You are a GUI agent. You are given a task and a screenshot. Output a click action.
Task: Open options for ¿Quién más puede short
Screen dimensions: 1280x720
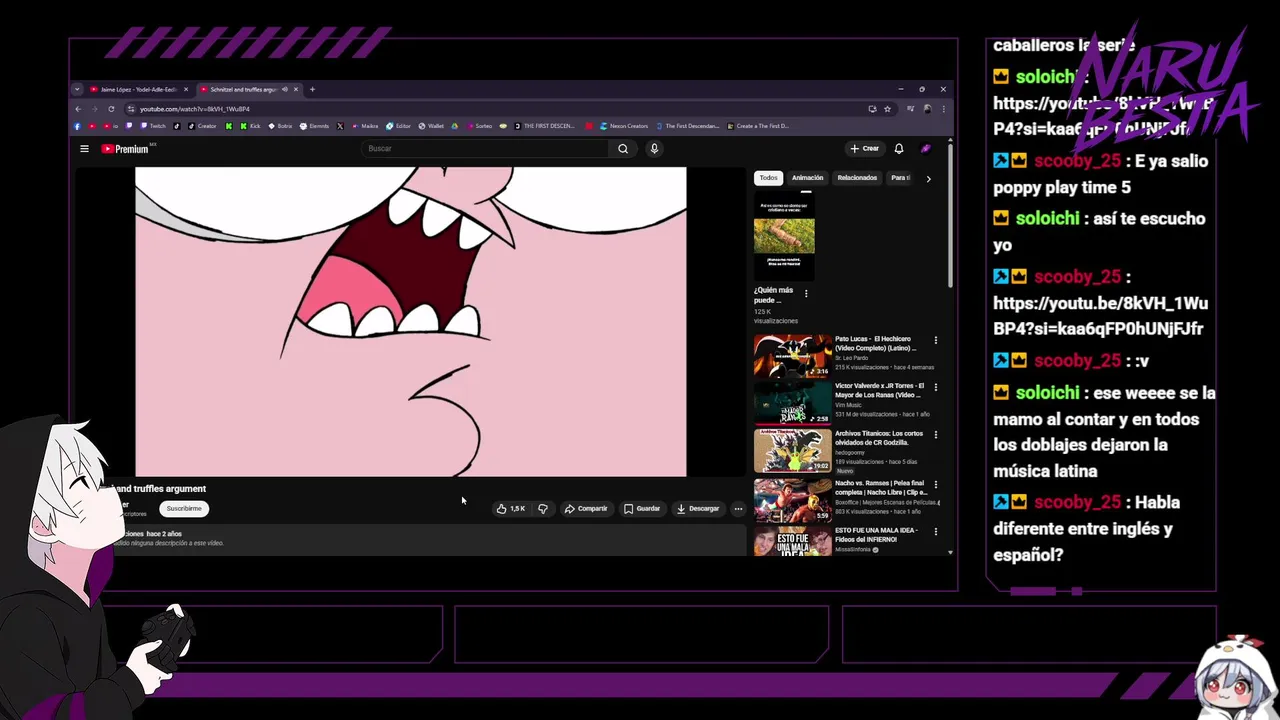pyautogui.click(x=806, y=294)
